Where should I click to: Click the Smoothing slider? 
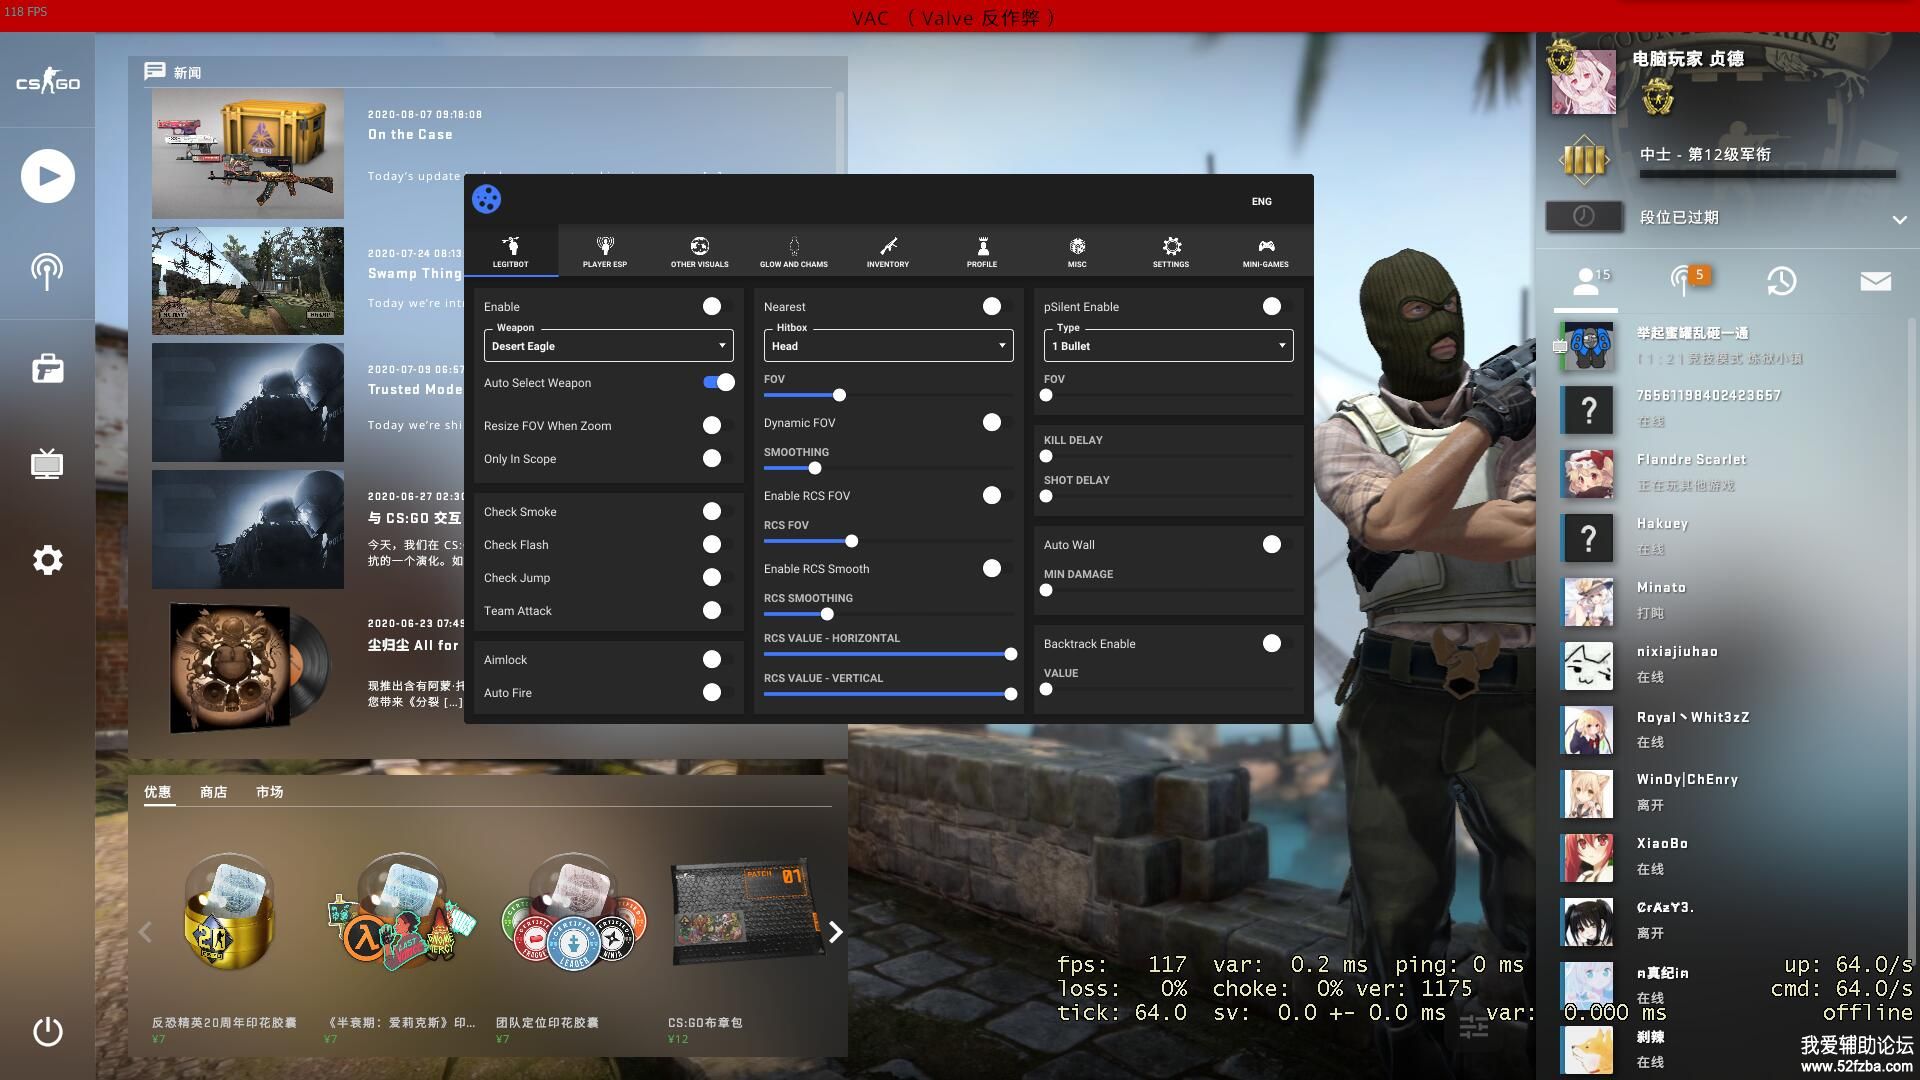coord(815,468)
